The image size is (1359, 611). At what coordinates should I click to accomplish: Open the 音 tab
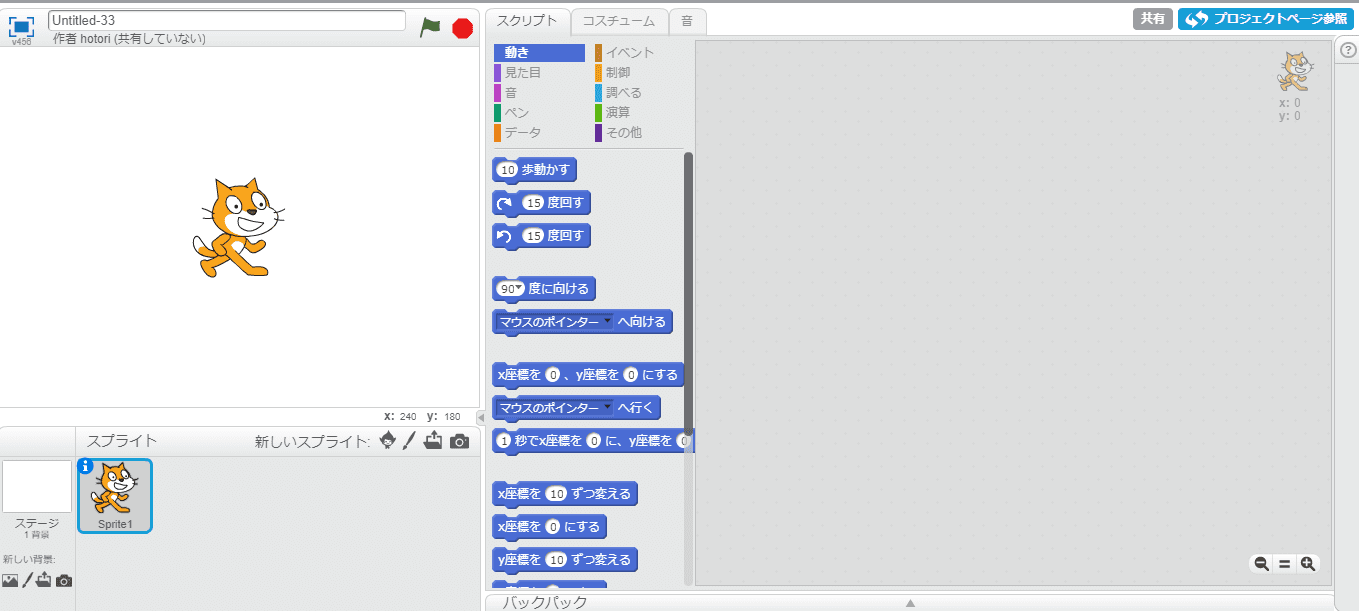pos(687,20)
